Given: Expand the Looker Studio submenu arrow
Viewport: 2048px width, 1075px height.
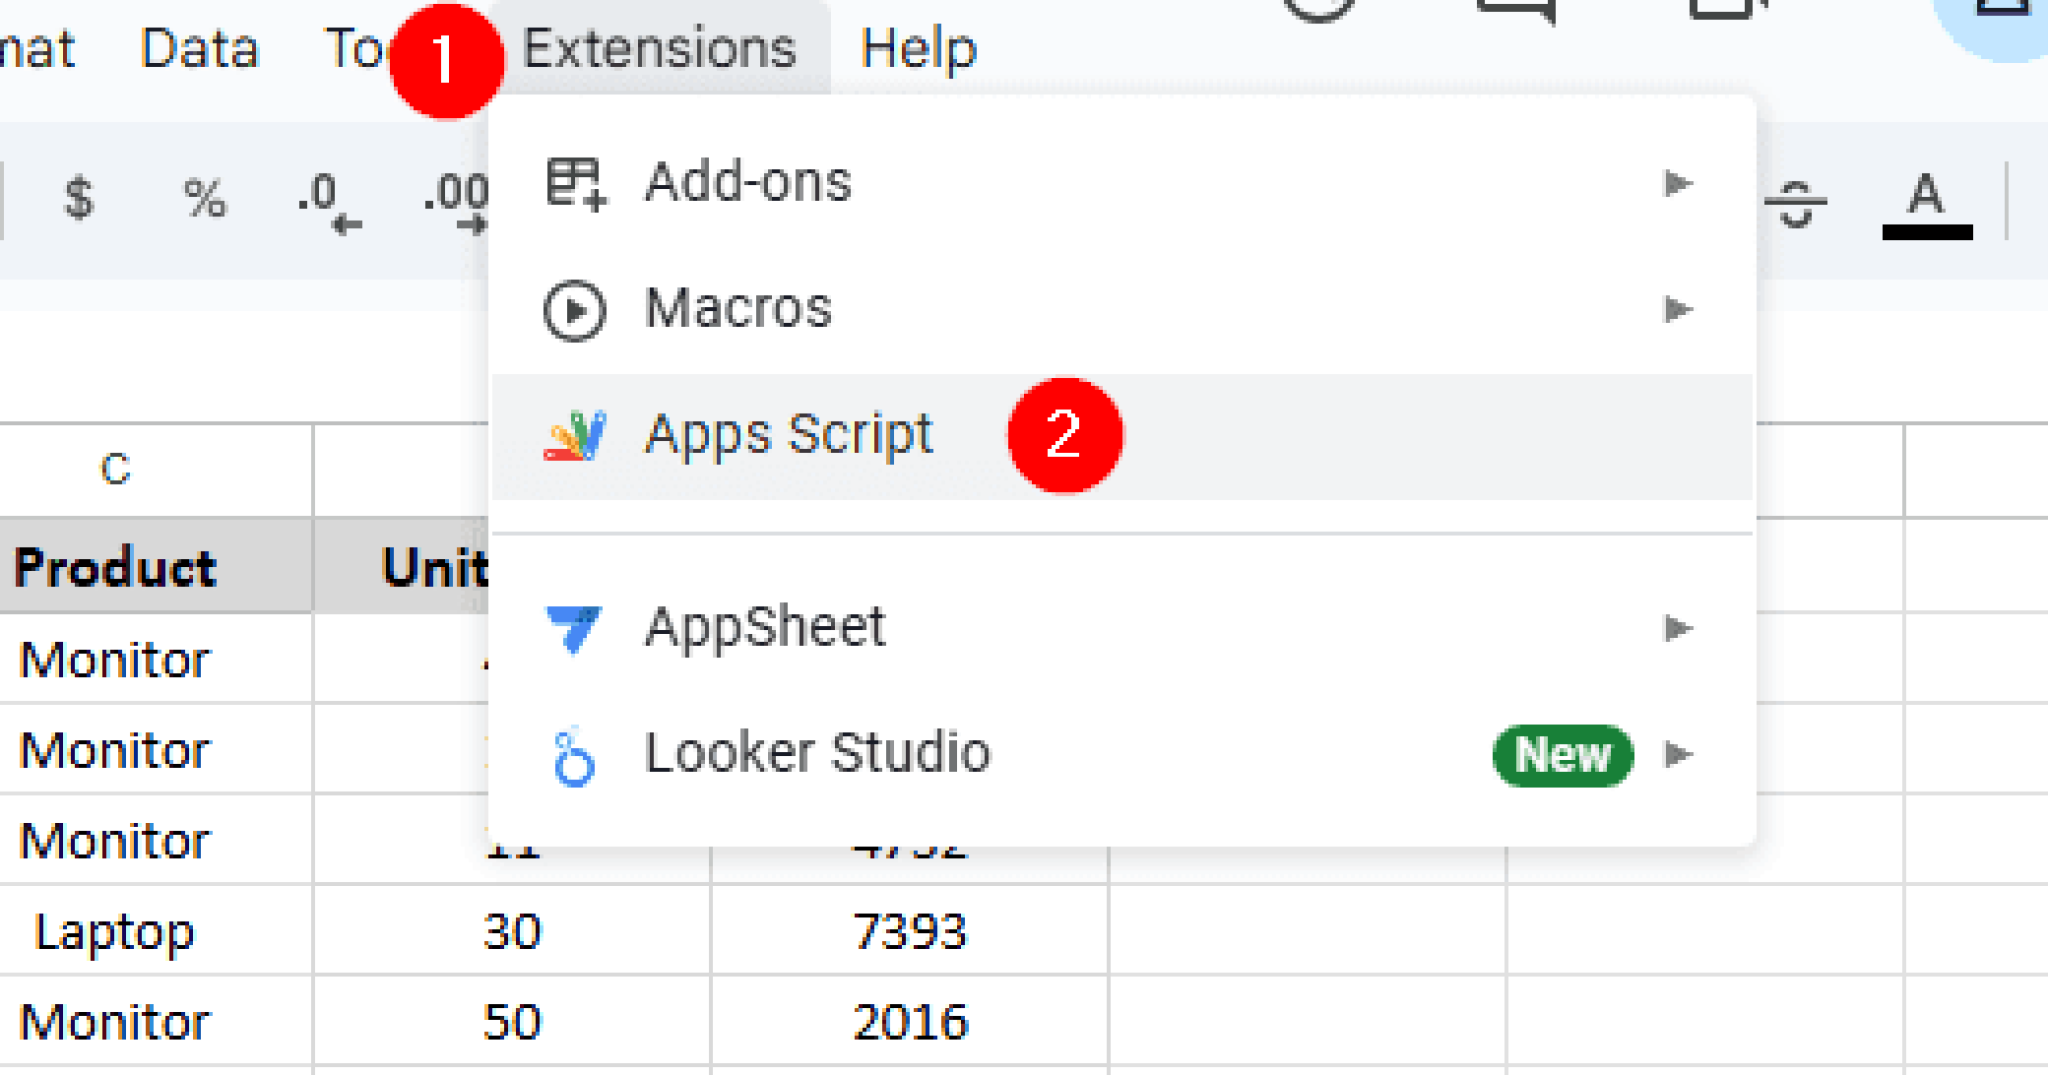Looking at the screenshot, I should click(x=1680, y=755).
